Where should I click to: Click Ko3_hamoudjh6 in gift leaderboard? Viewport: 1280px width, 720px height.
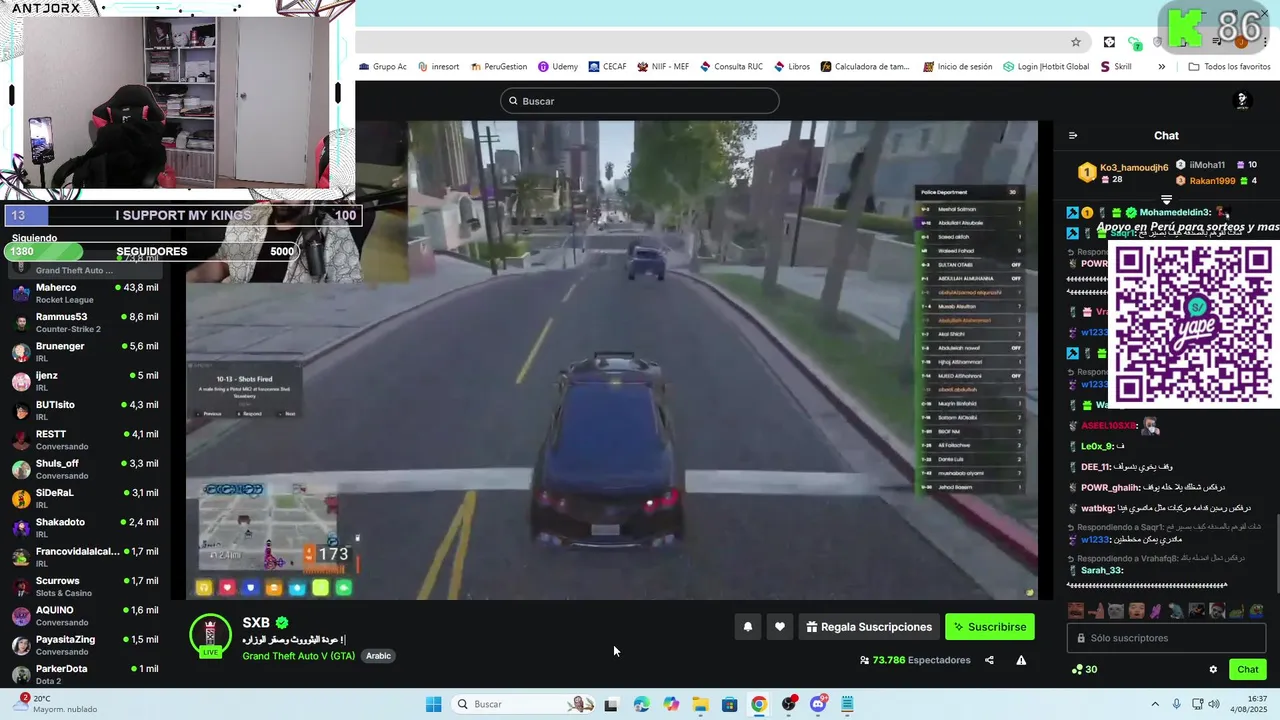click(x=1134, y=168)
